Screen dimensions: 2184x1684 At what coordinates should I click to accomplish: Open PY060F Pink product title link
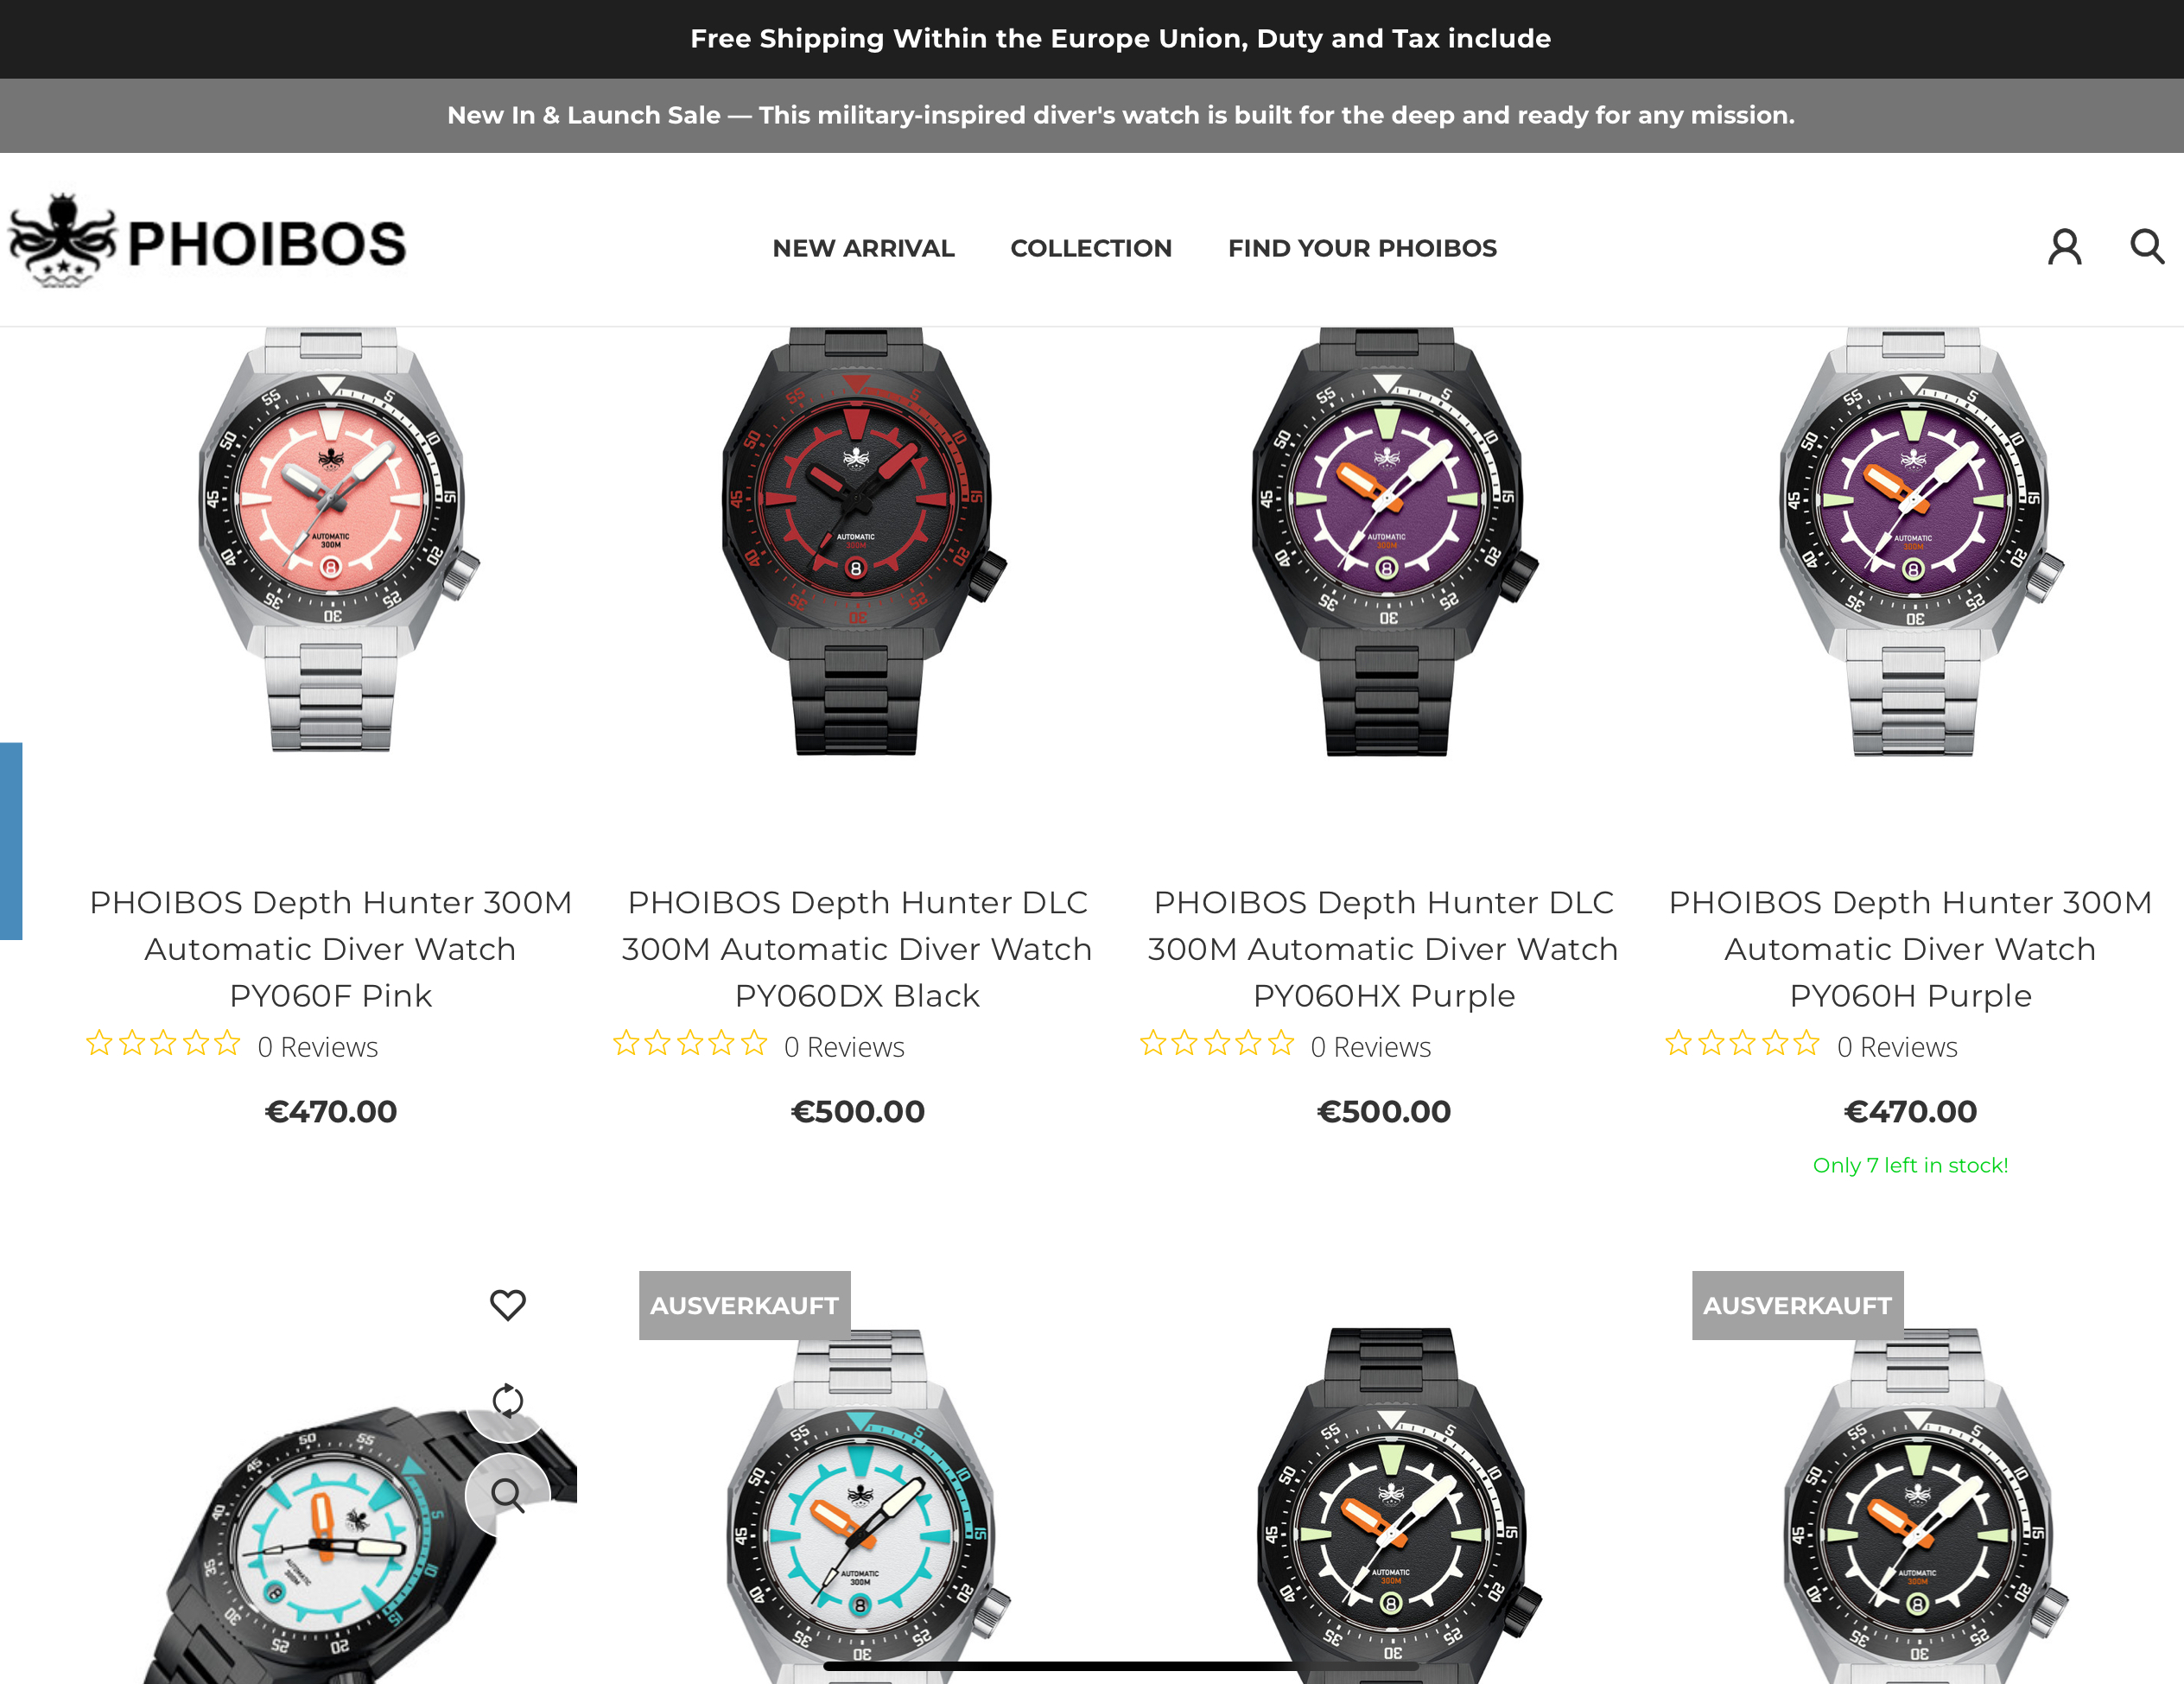[331, 949]
